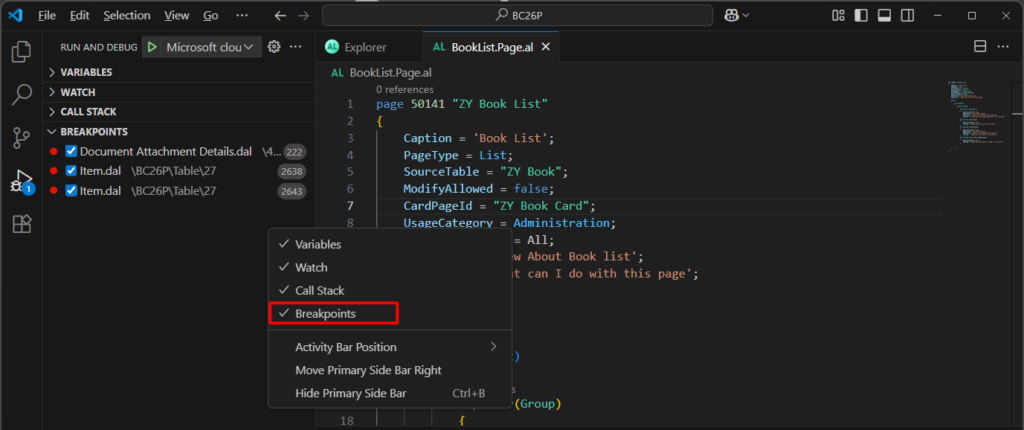
Task: Select Move Primary Side Bar Right
Action: [x=368, y=370]
